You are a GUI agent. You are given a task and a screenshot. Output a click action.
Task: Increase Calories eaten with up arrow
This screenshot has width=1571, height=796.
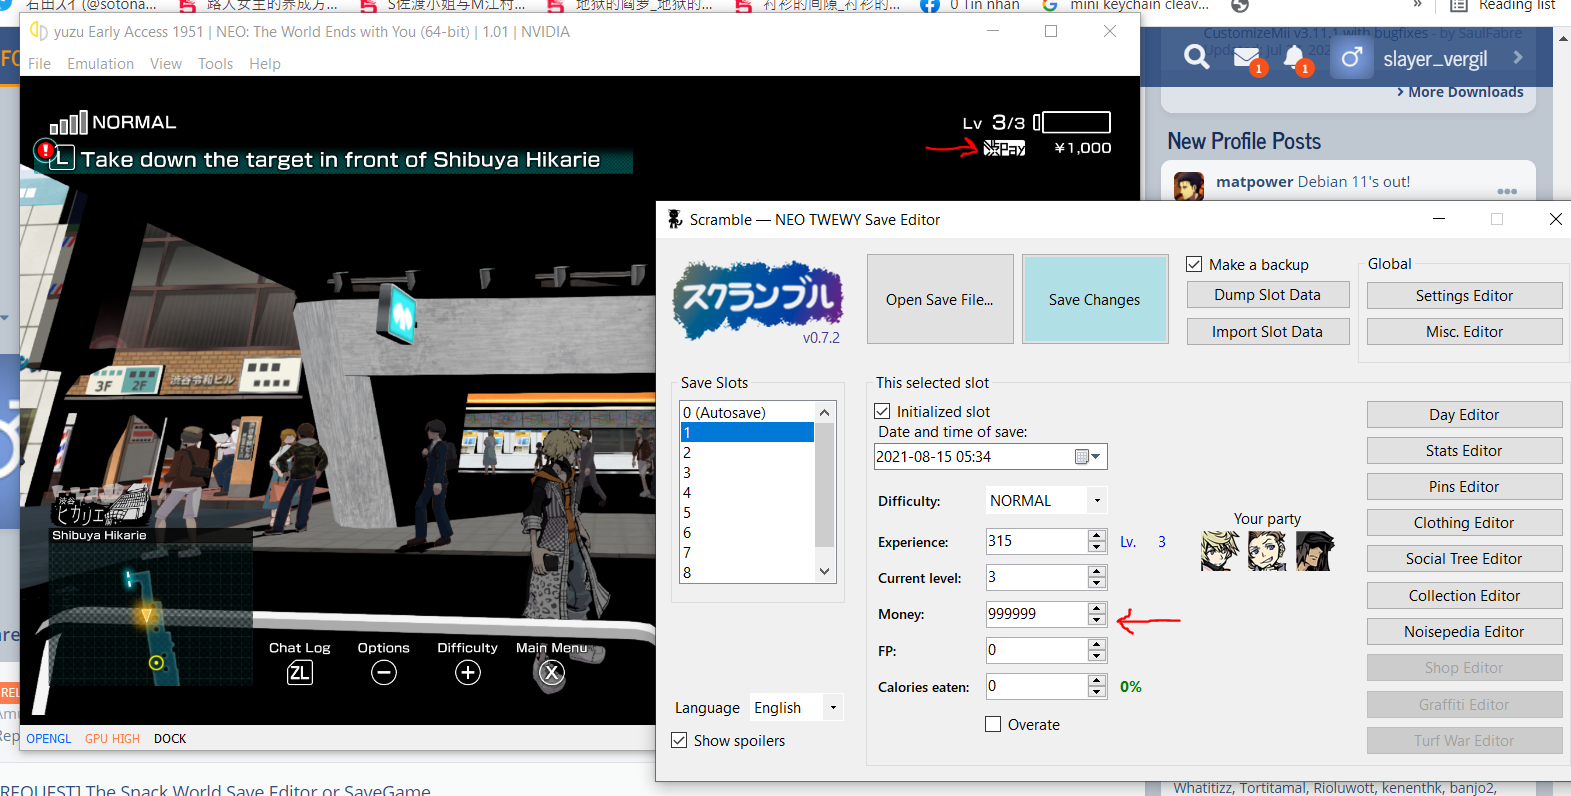coord(1097,680)
